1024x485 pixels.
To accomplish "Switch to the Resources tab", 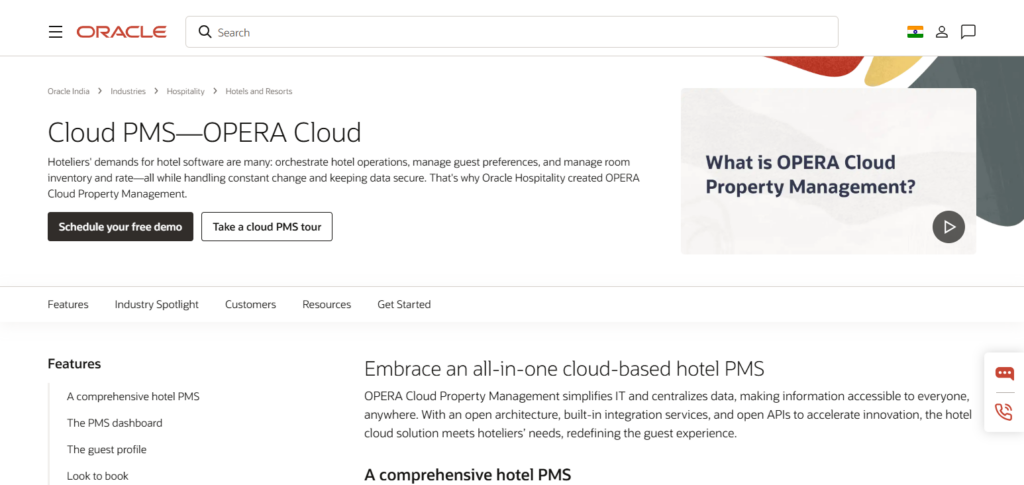I will click(327, 304).
